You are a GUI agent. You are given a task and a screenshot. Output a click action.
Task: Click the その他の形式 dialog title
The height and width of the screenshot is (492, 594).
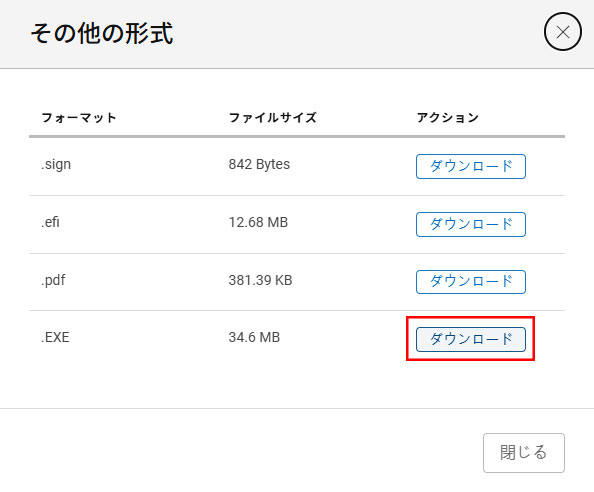coord(102,33)
